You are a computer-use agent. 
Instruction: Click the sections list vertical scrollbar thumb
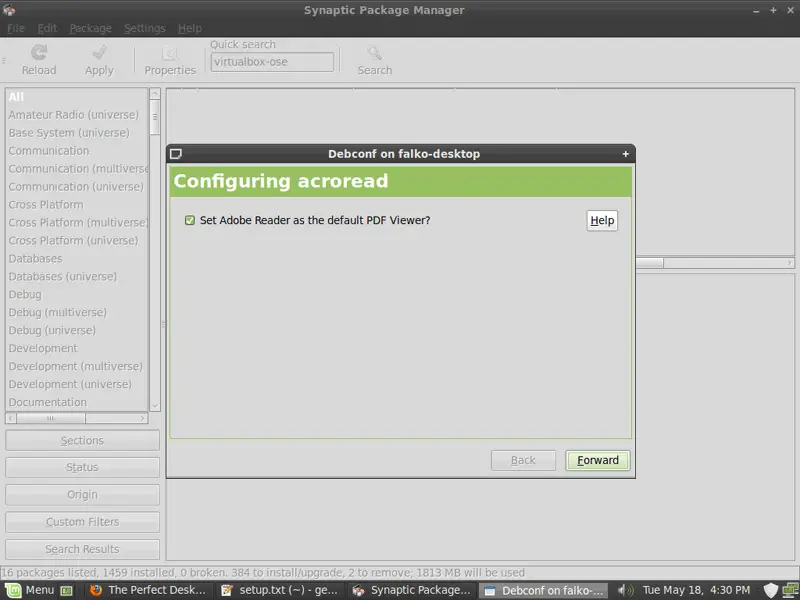coord(155,117)
